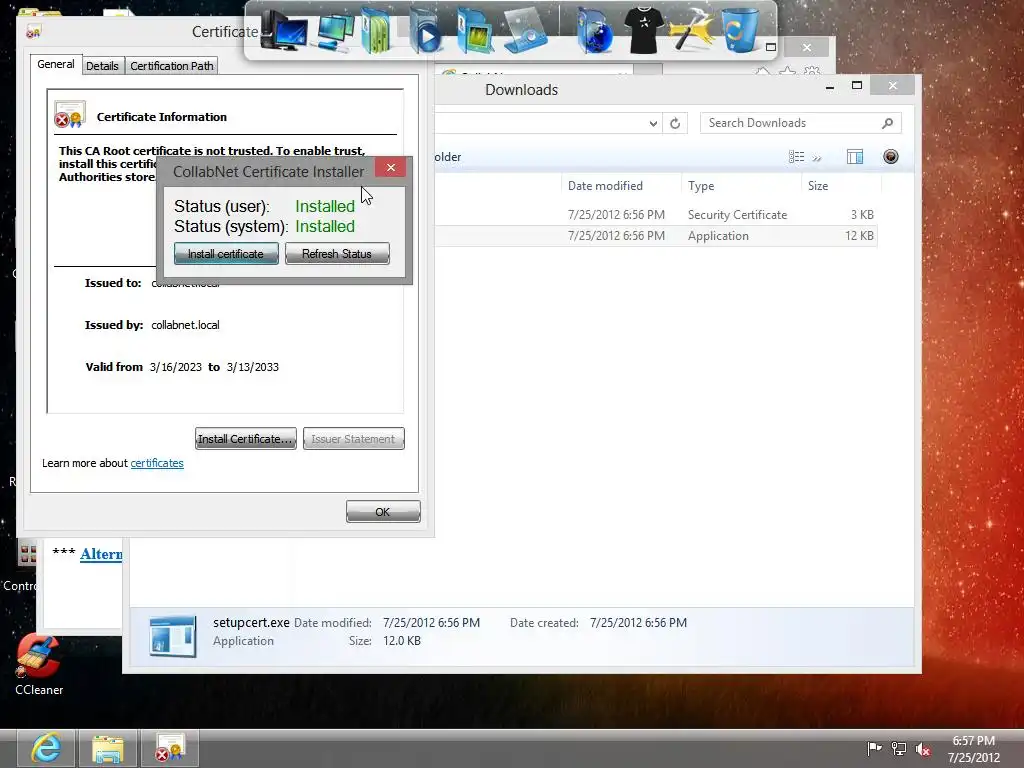
Task: Click OK in the Certificate dialog
Action: pyautogui.click(x=383, y=511)
